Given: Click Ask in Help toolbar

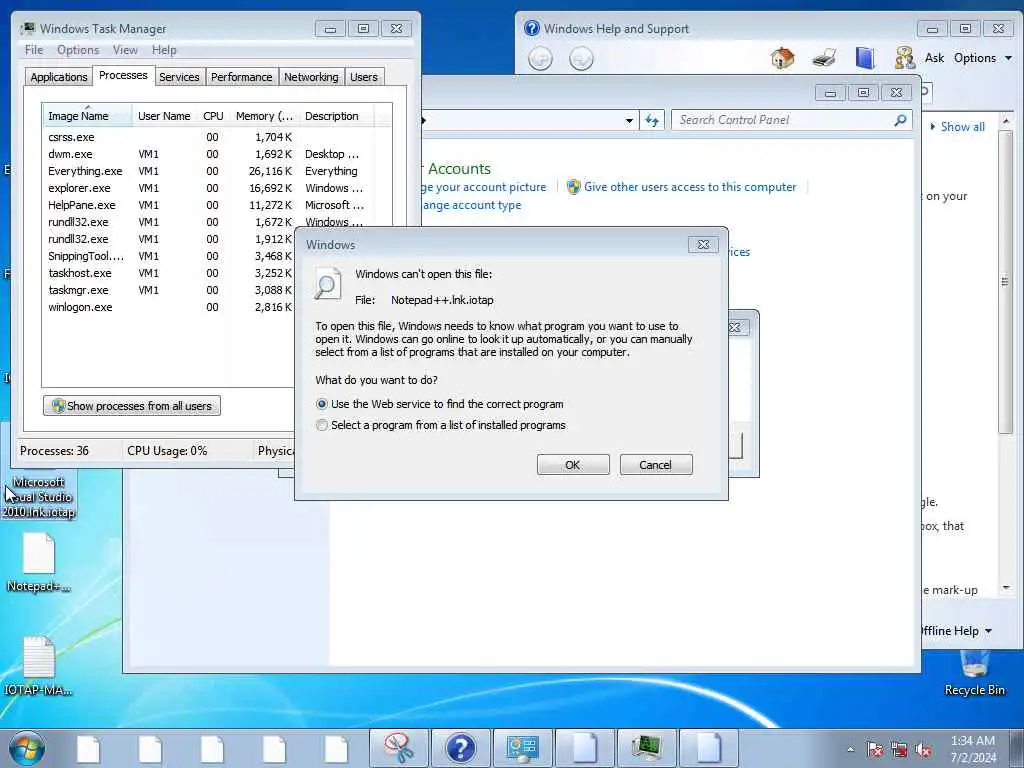Looking at the screenshot, I should point(935,58).
